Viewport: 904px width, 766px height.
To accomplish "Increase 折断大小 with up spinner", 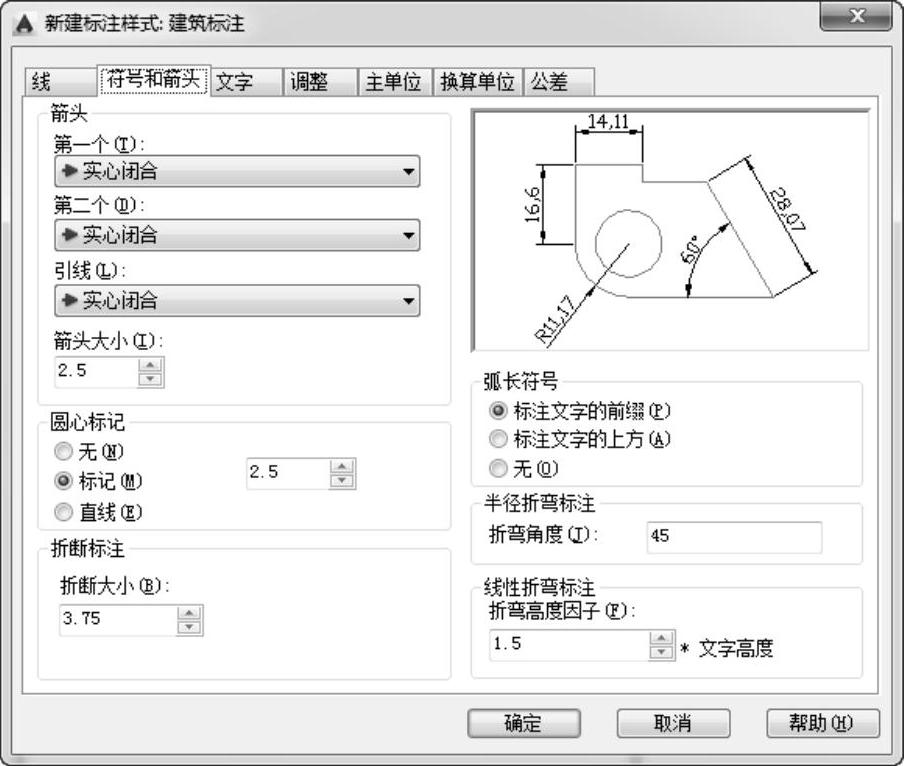I will tap(190, 613).
